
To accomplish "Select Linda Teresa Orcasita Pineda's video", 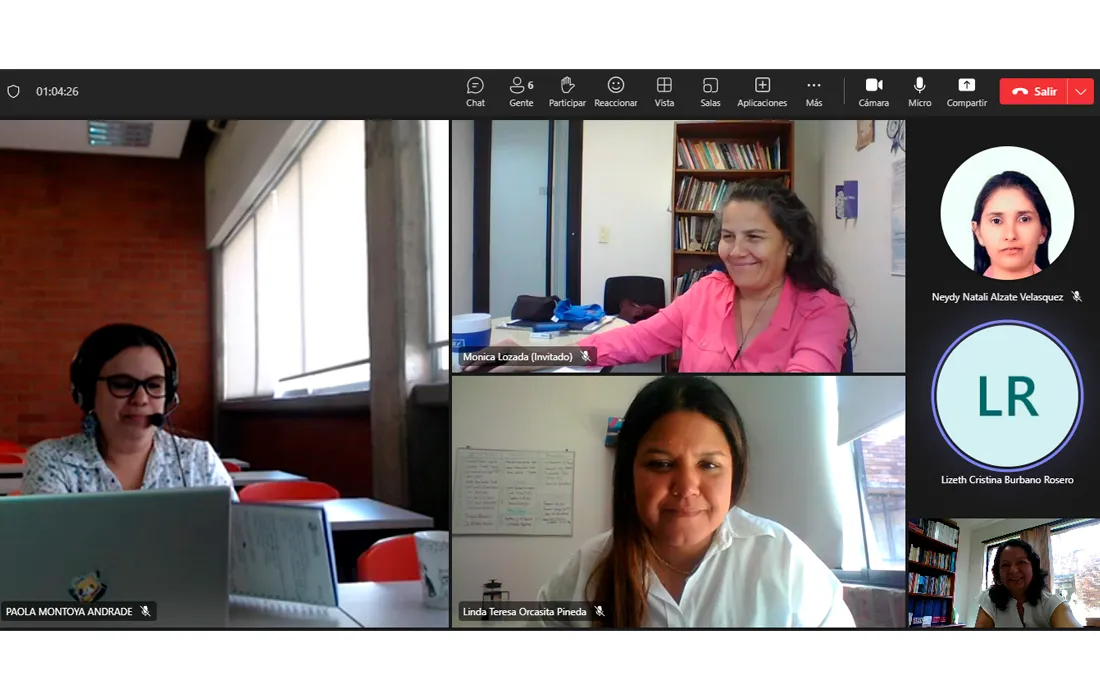I will [678, 502].
